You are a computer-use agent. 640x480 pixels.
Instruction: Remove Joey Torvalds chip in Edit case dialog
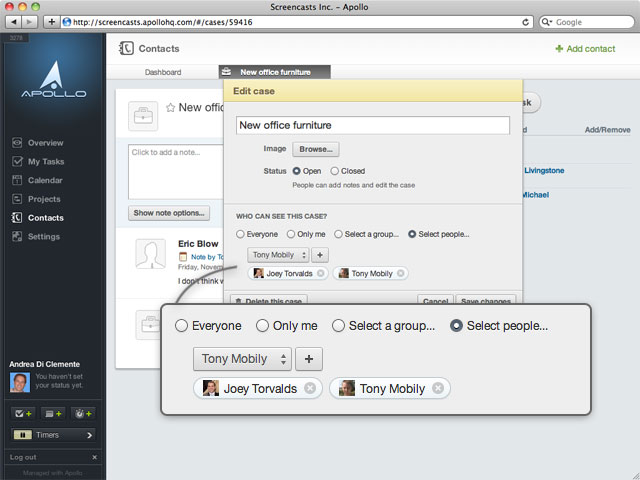click(x=321, y=273)
